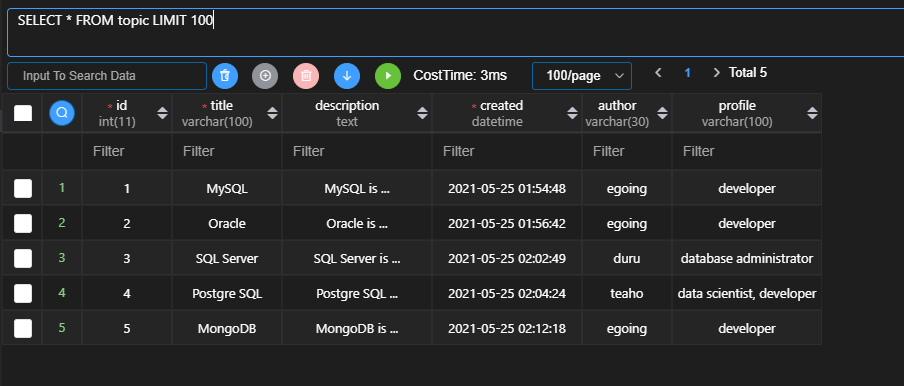Click the 'author' column header label
The width and height of the screenshot is (904, 386).
617,105
